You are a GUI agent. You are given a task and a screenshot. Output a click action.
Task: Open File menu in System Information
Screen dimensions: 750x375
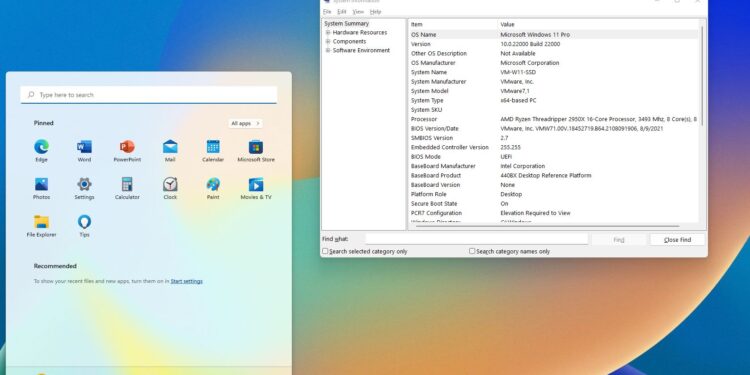[x=327, y=12]
